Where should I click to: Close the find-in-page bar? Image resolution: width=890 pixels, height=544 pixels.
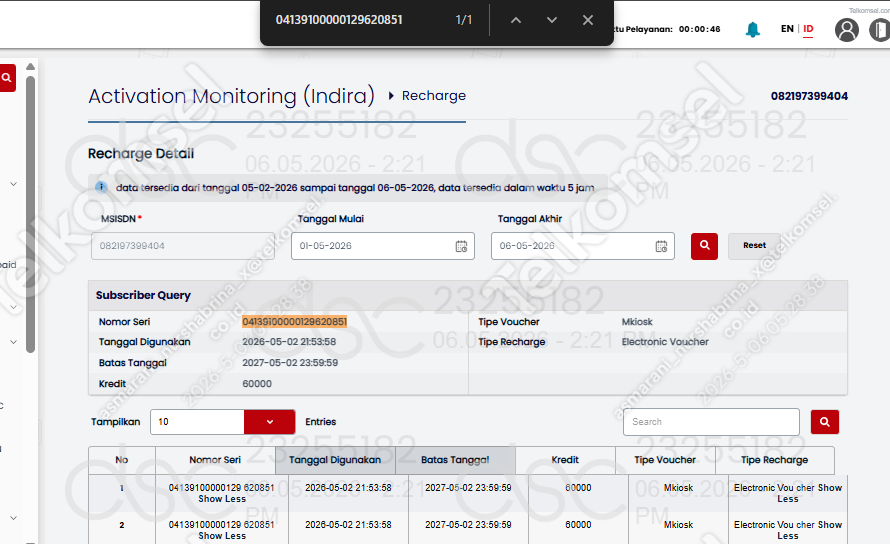[x=587, y=20]
